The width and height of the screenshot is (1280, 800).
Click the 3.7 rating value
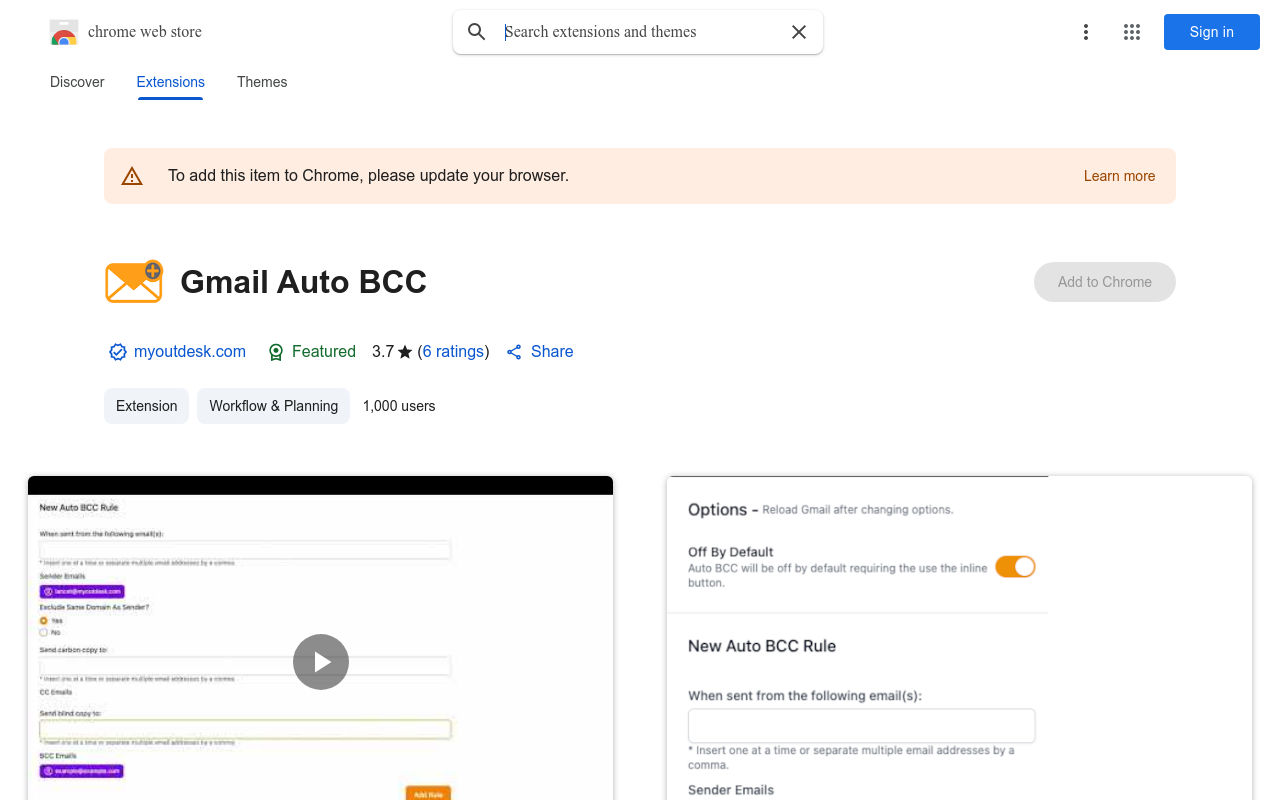tap(383, 352)
